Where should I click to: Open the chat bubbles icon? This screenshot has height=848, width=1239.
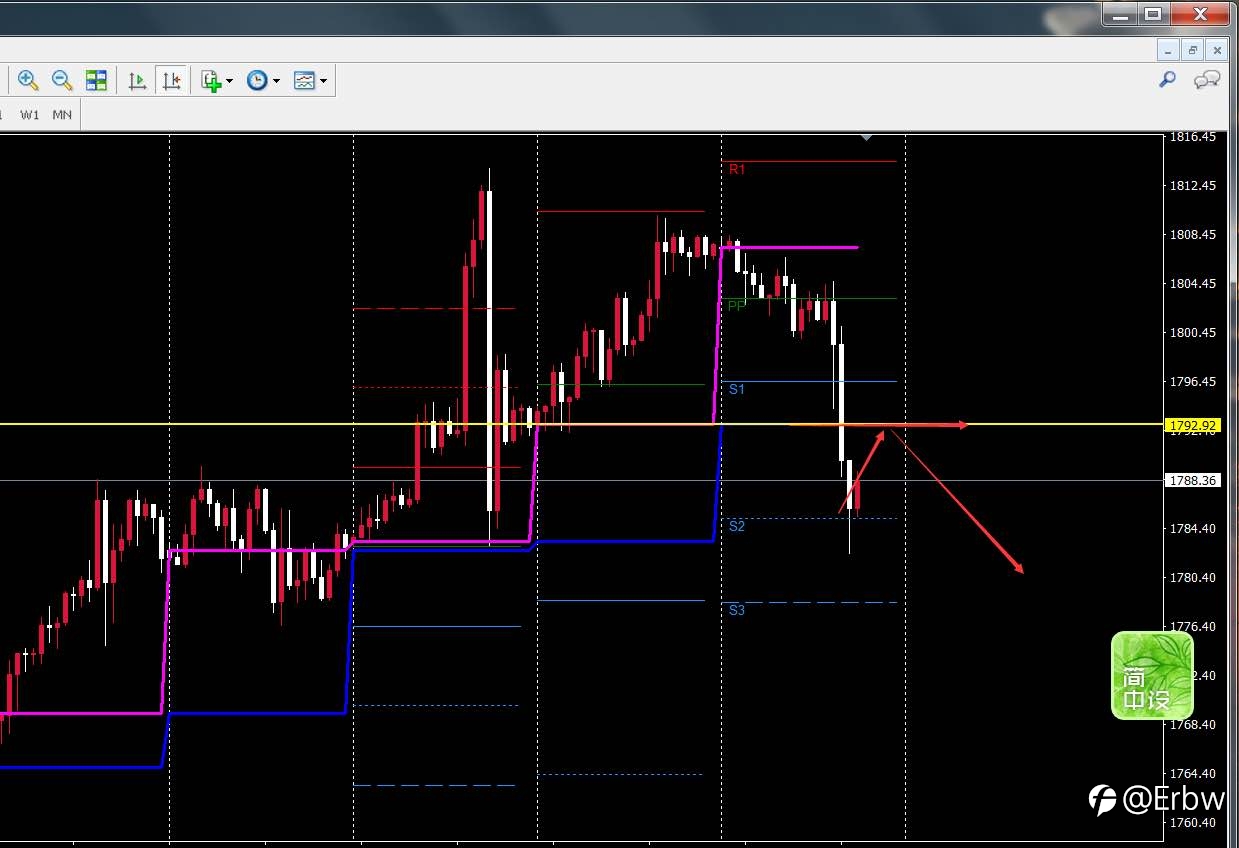pyautogui.click(x=1207, y=79)
